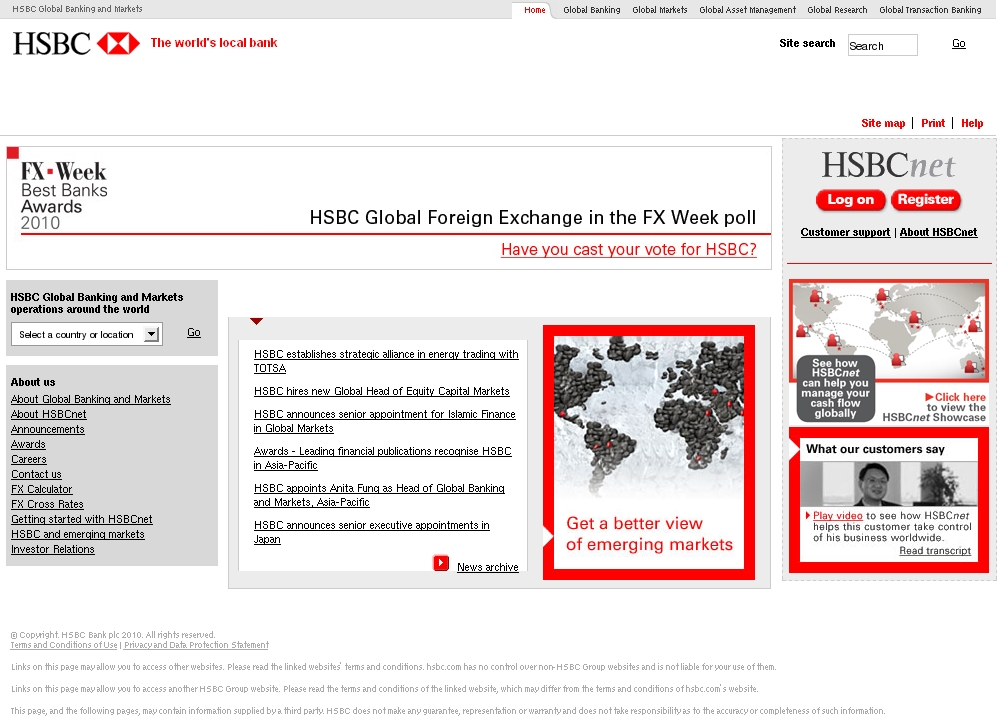Open Getting started with HSBCnet link
This screenshot has height=728, width=997.
(x=81, y=519)
